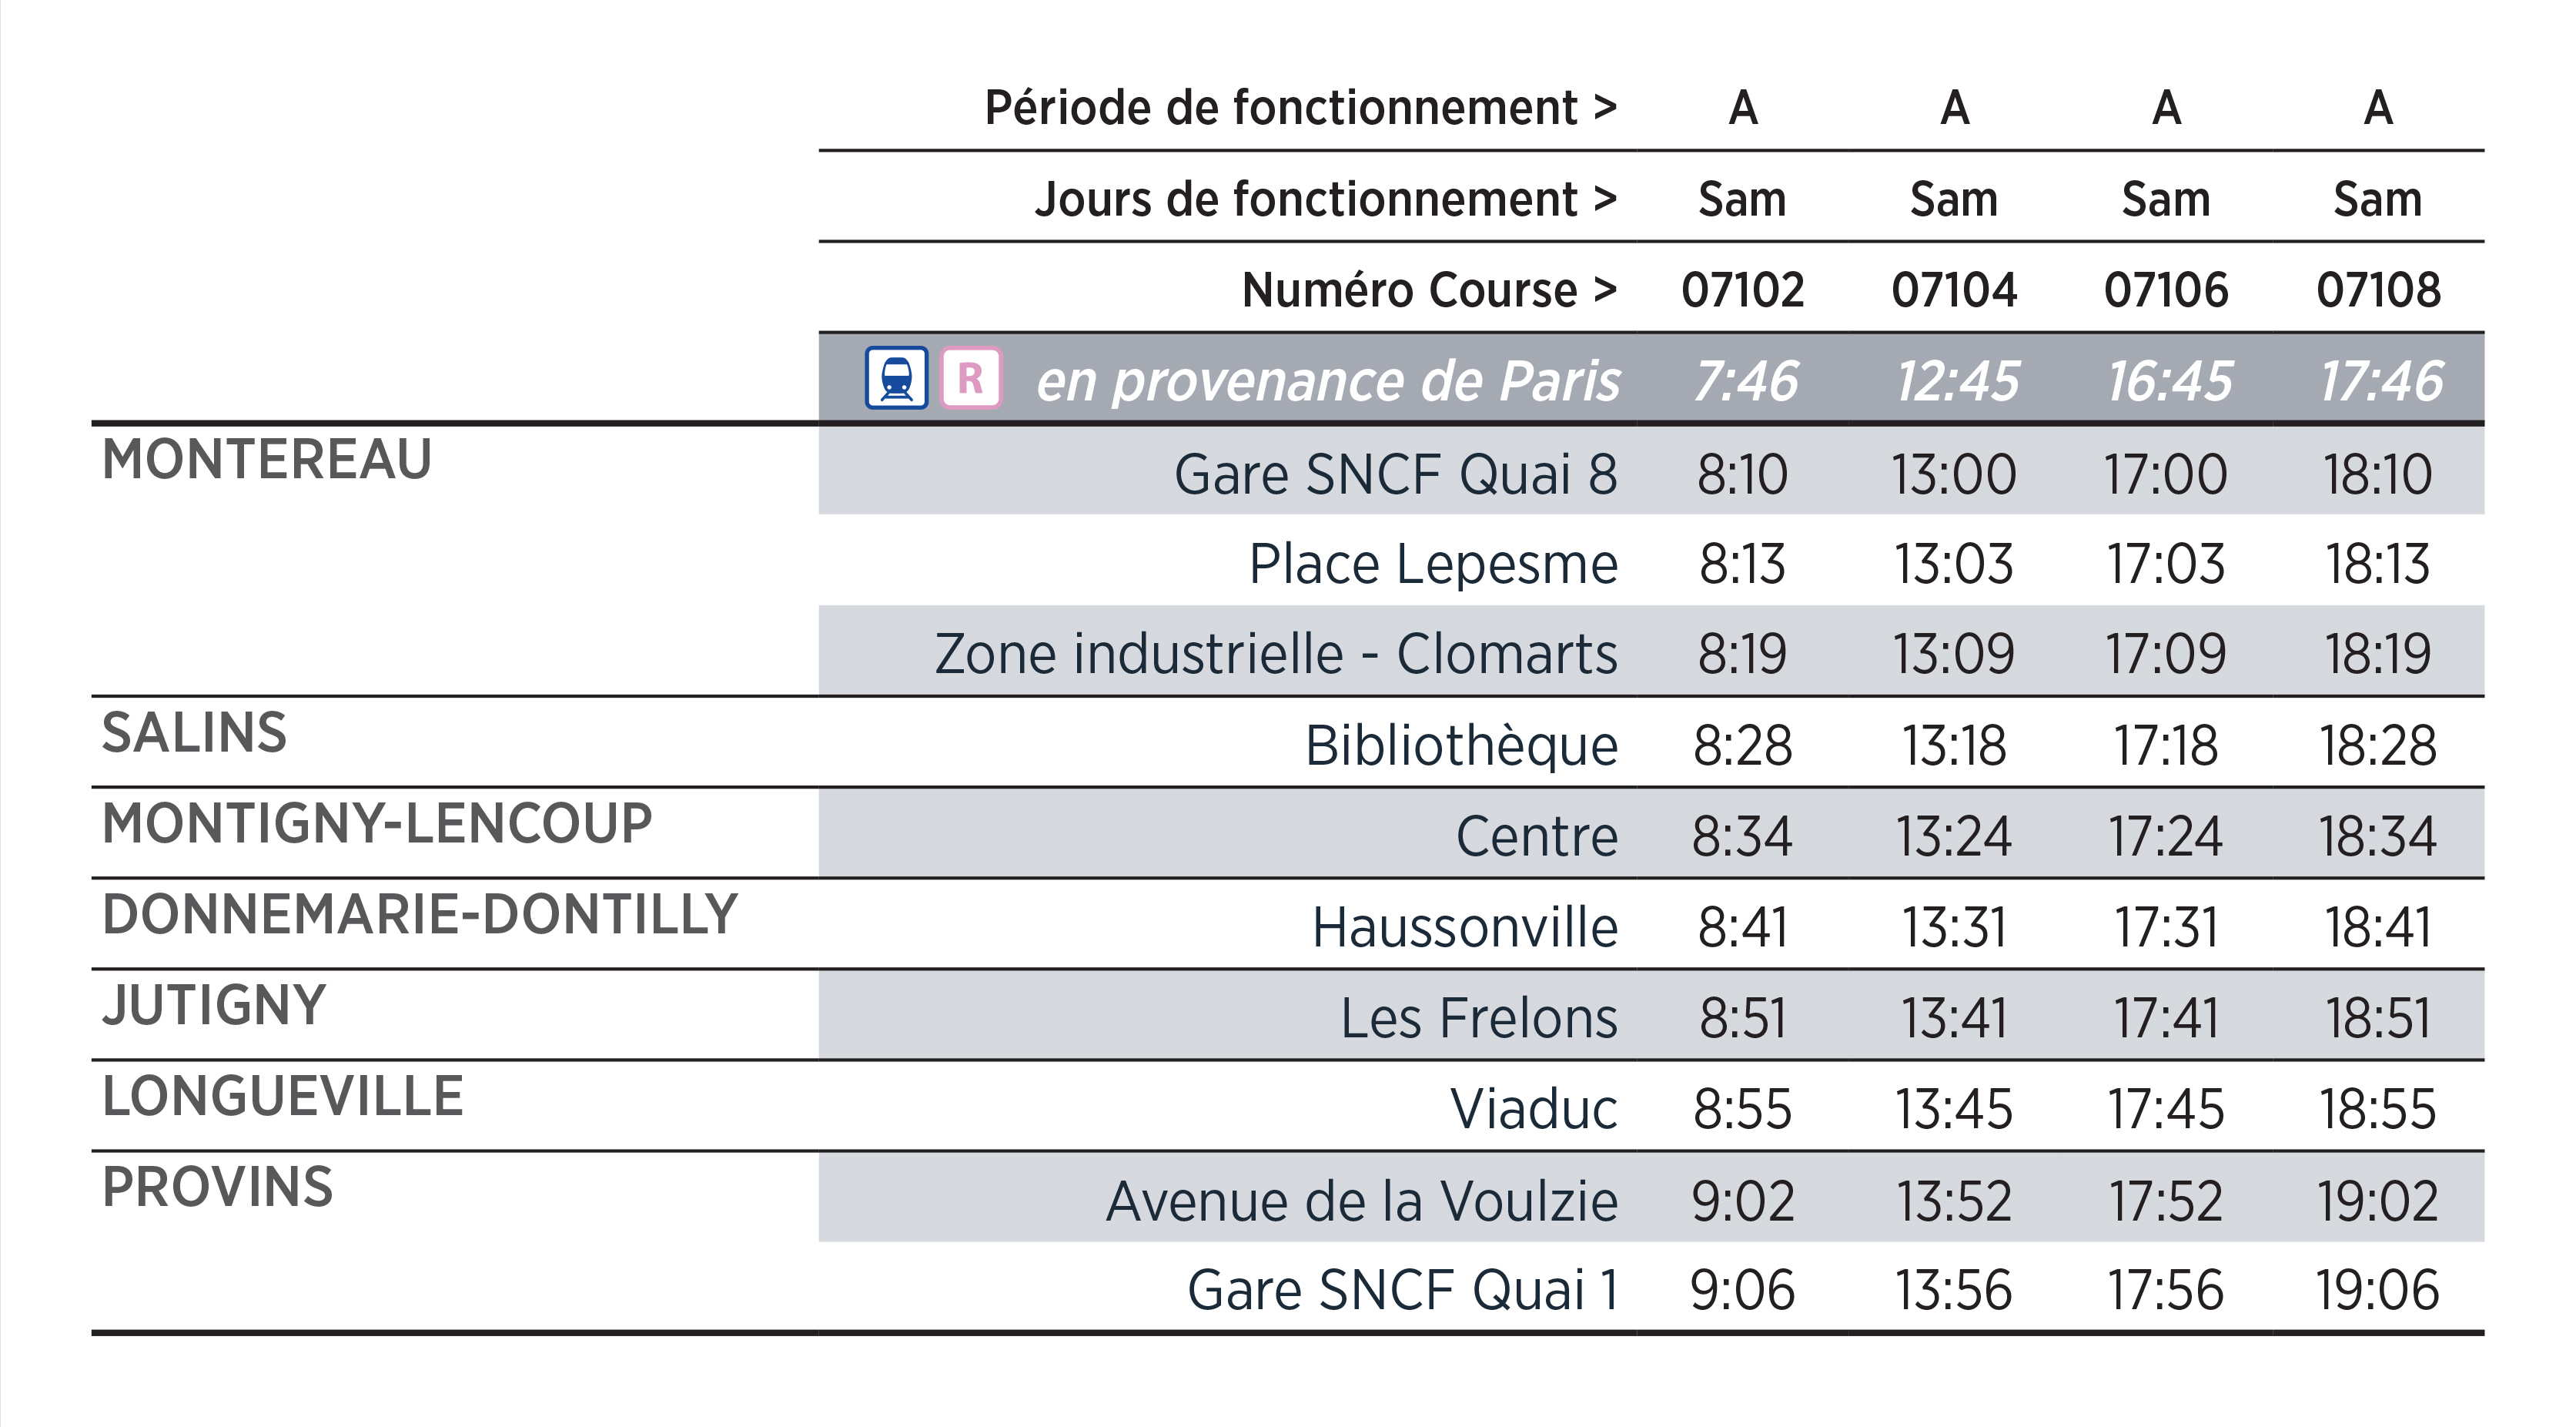Click the blue train icon
This screenshot has width=2576, height=1427.
(x=896, y=378)
